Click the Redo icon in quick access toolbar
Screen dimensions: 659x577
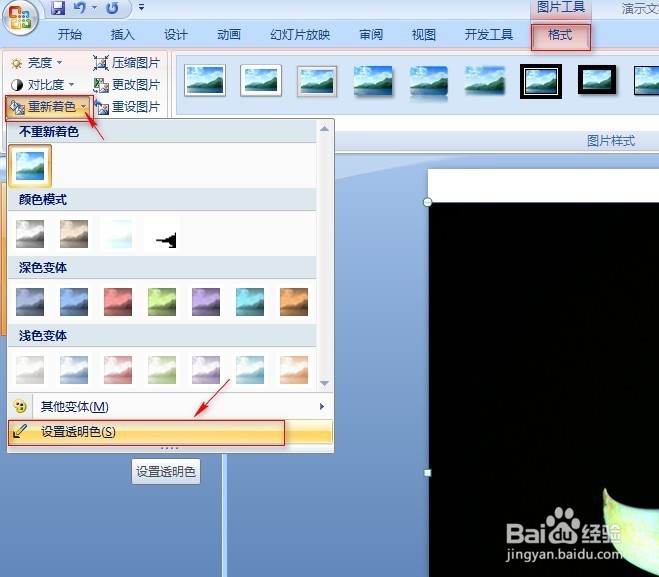click(112, 8)
